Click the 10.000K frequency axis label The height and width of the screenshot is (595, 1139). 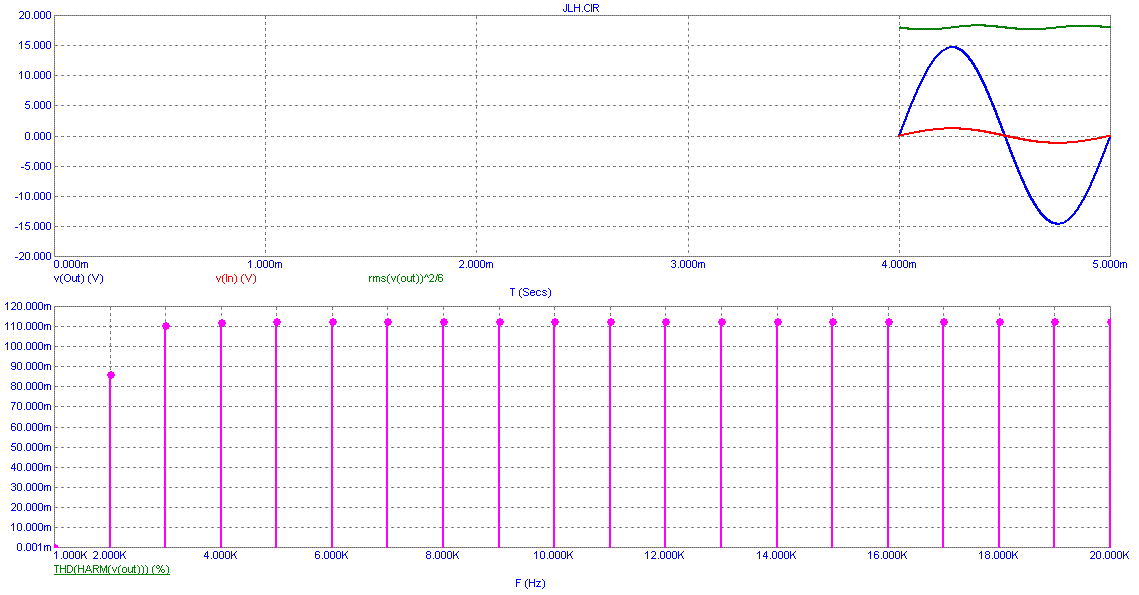coord(554,555)
